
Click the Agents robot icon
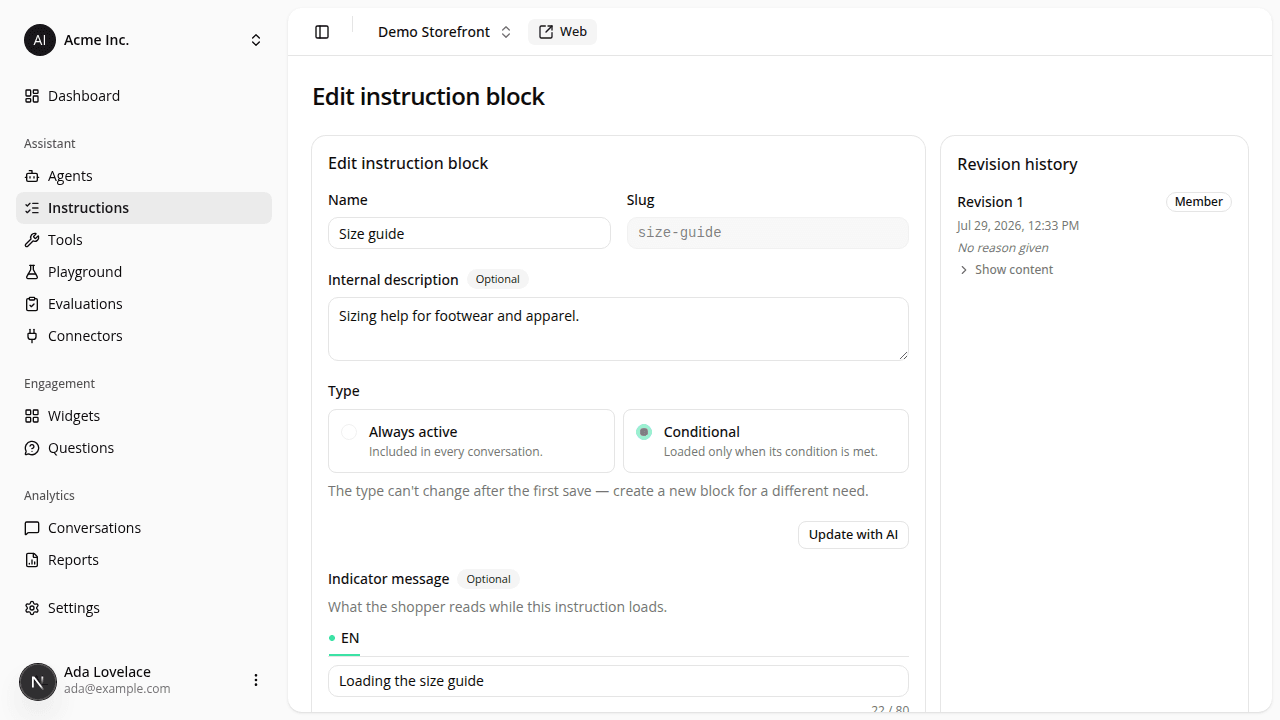pos(32,176)
